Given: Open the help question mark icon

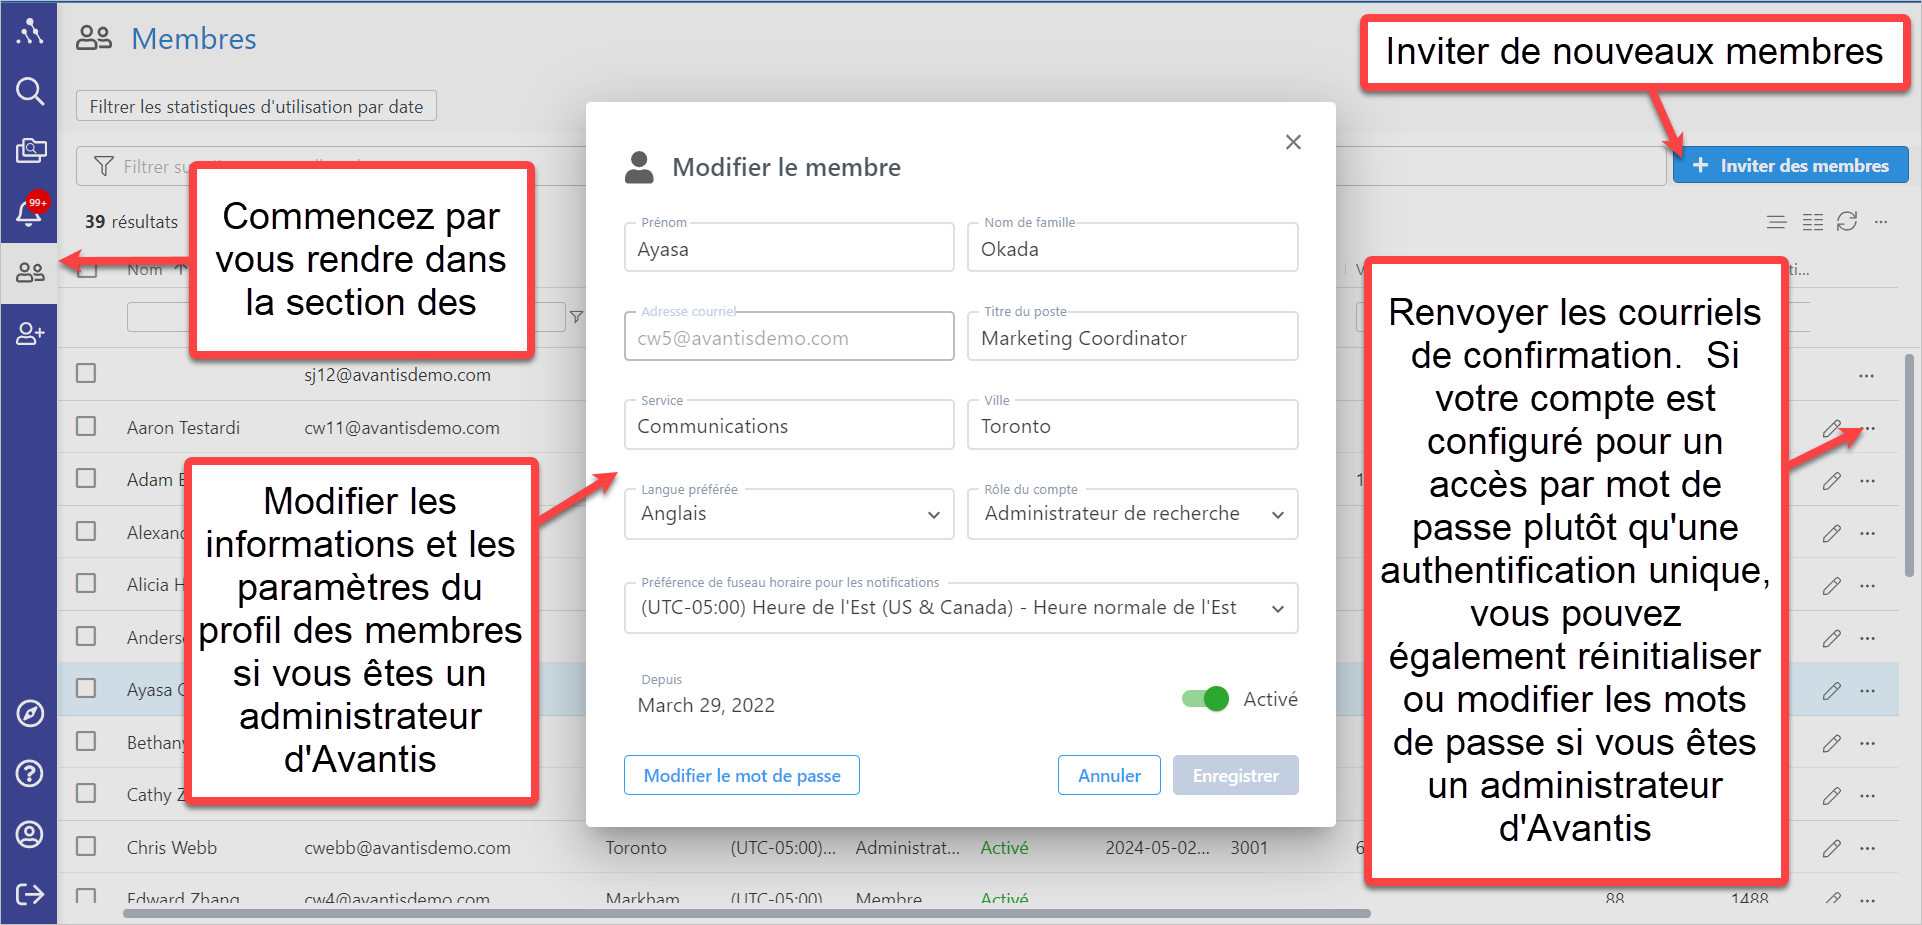Looking at the screenshot, I should (30, 774).
